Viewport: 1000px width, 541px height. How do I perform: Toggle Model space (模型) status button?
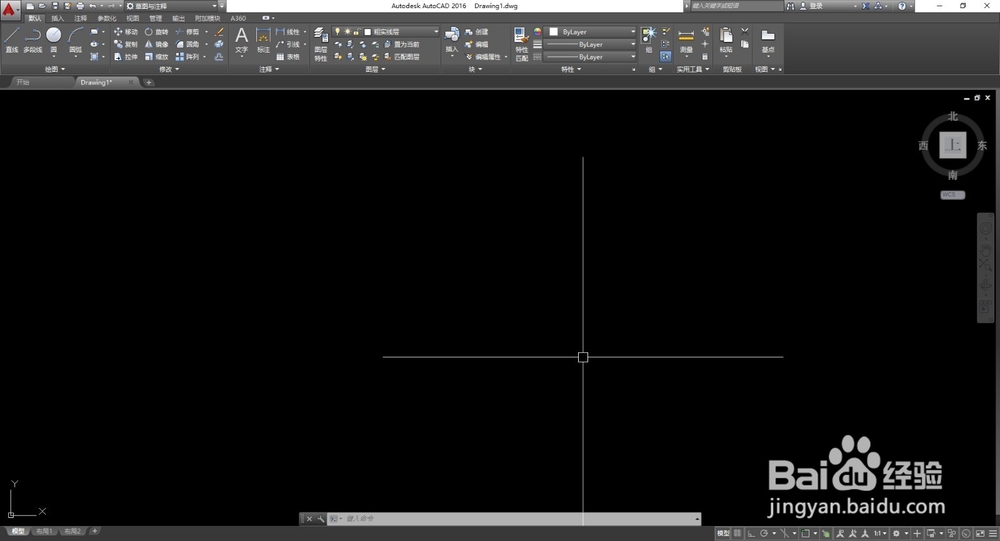click(x=723, y=533)
